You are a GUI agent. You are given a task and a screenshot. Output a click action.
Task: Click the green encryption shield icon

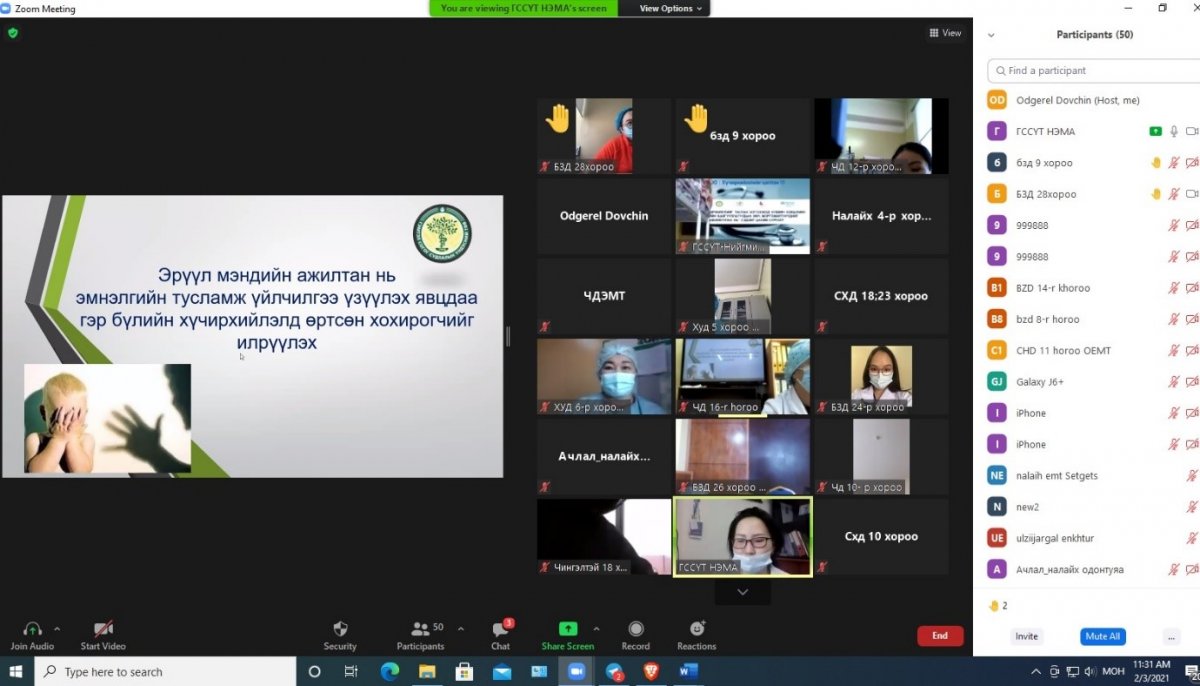point(13,33)
